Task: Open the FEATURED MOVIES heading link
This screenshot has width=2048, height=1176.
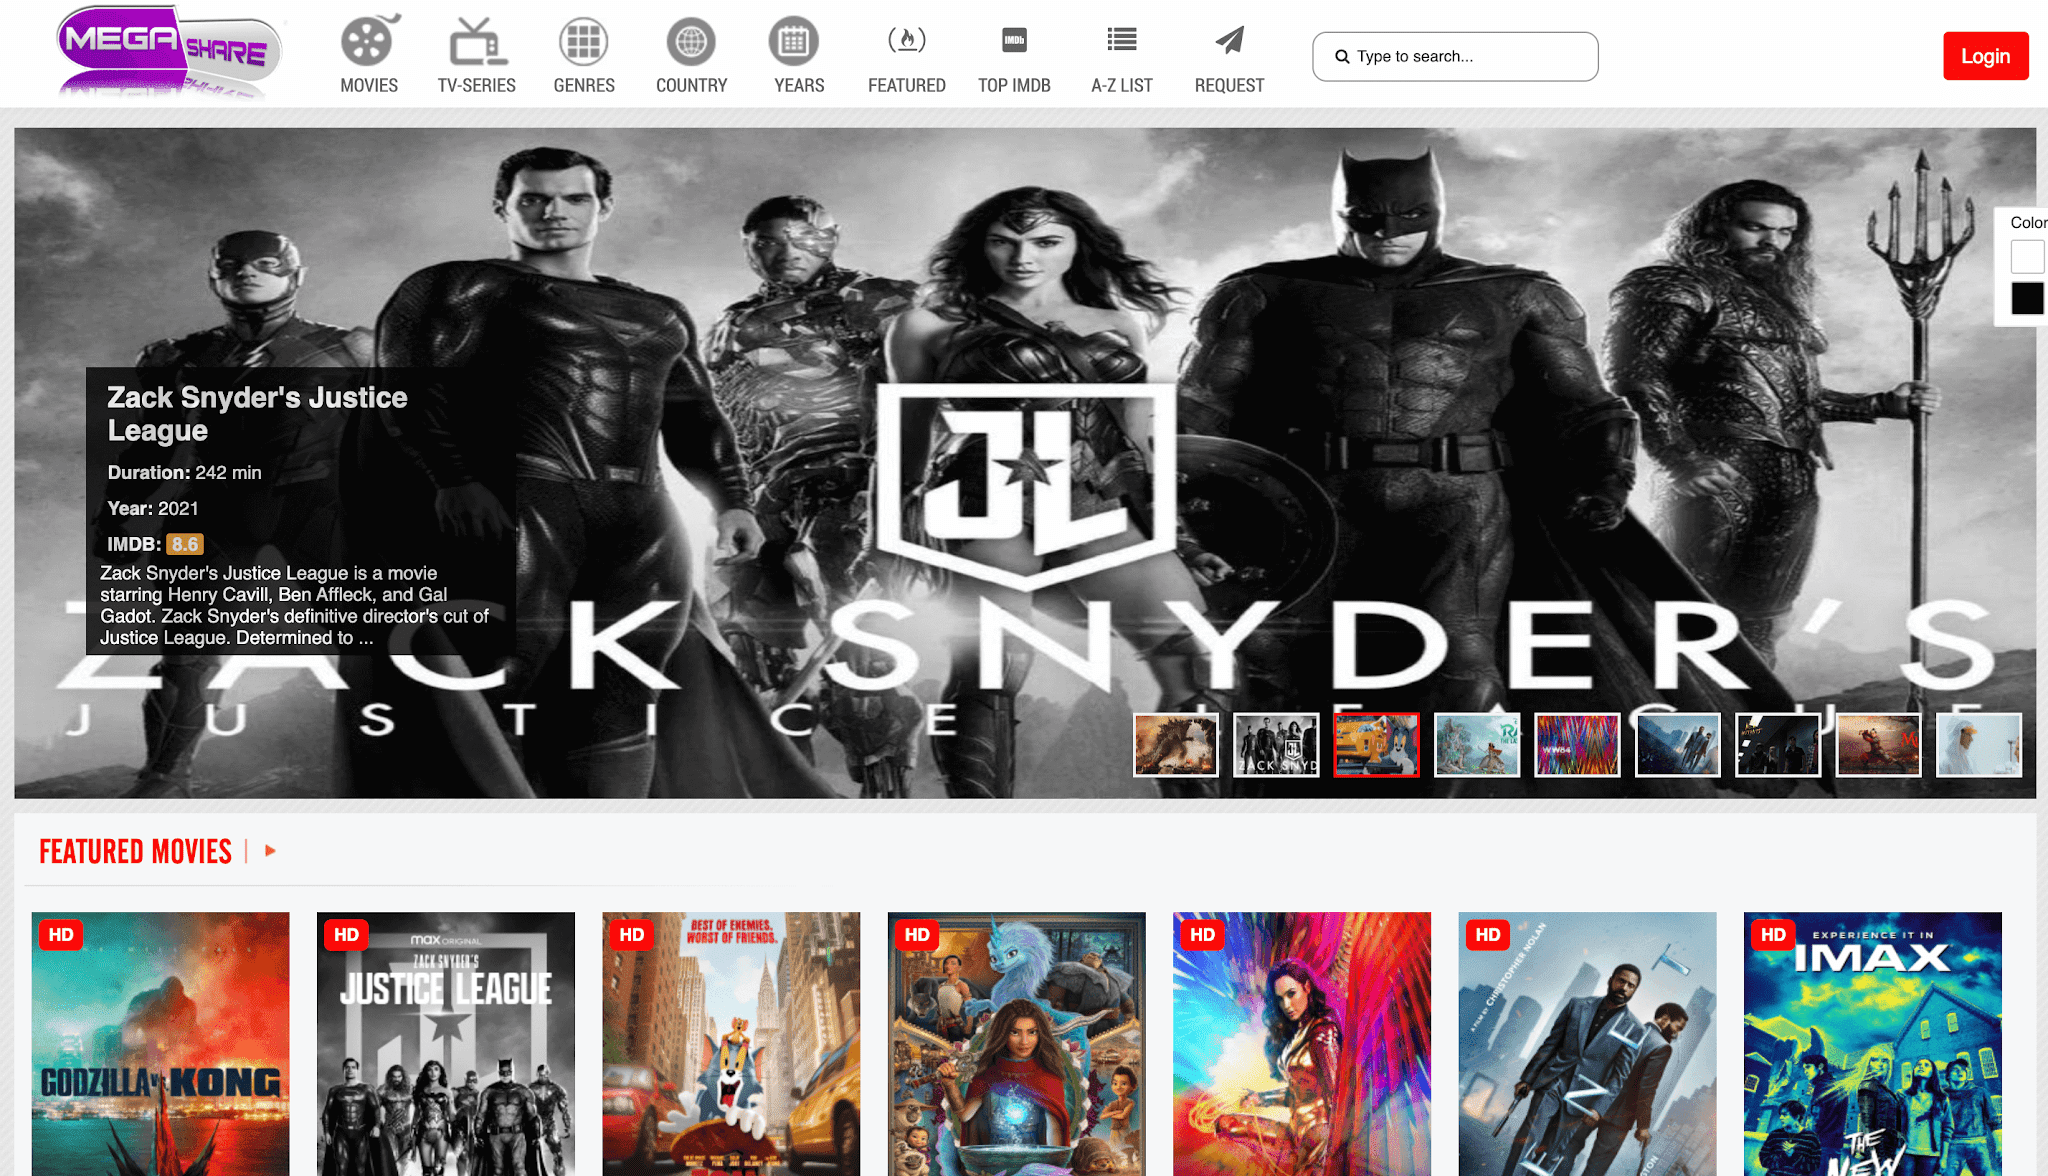Action: [x=135, y=852]
